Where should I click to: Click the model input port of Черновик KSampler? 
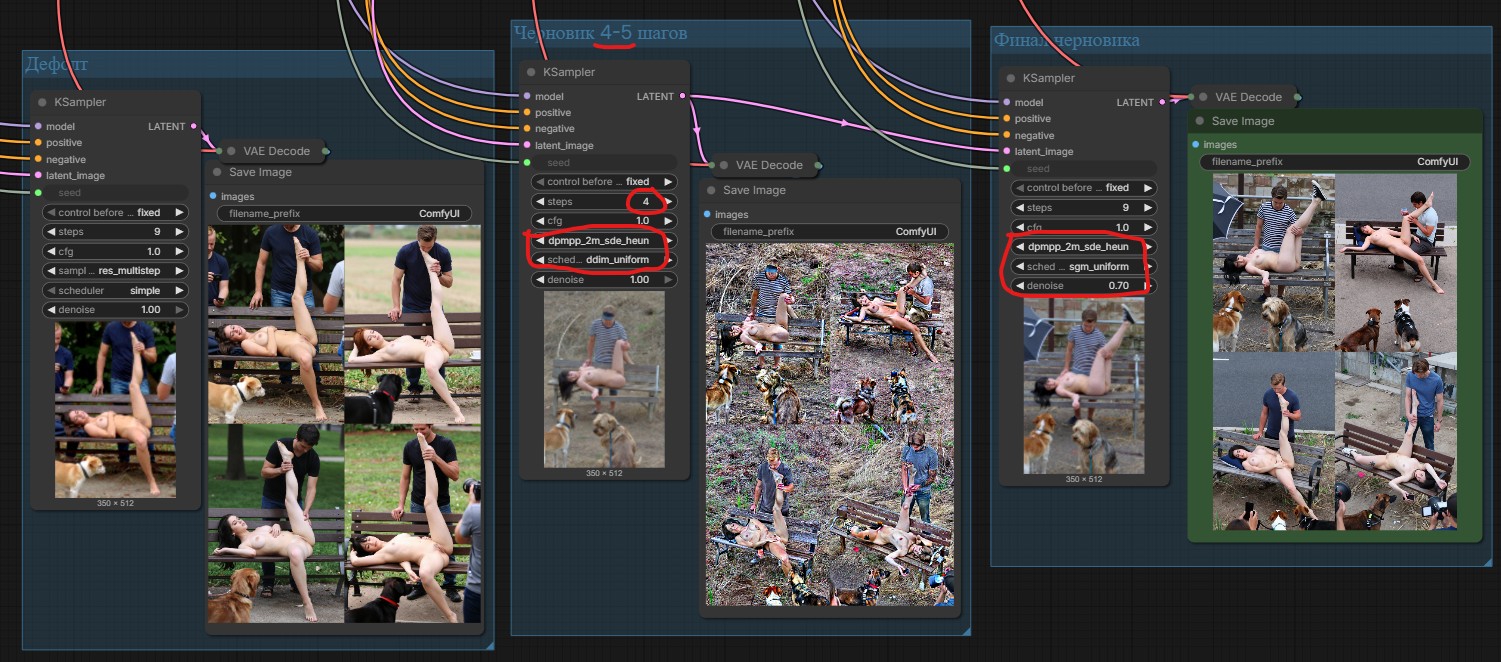click(x=527, y=96)
